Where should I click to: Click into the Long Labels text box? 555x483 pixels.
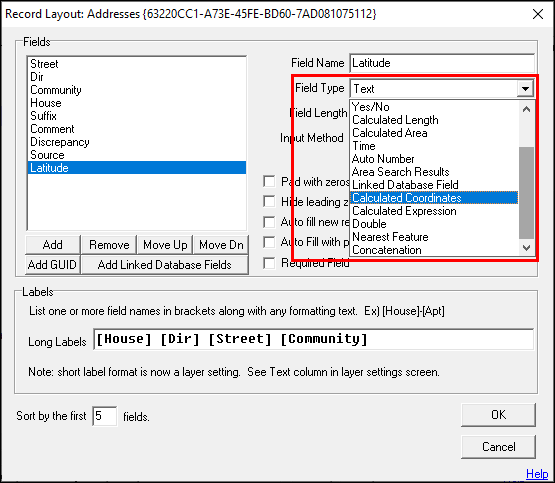coord(313,339)
